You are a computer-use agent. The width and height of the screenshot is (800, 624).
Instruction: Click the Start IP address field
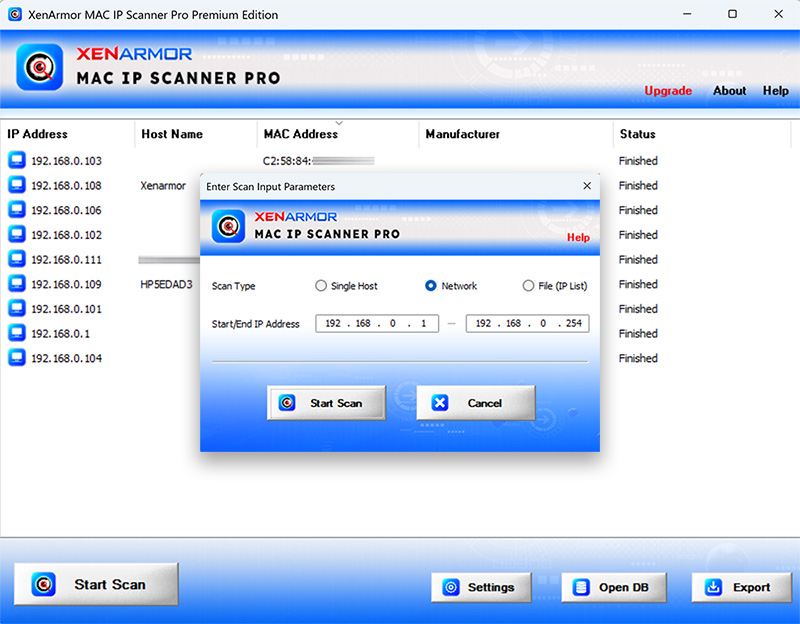point(377,323)
